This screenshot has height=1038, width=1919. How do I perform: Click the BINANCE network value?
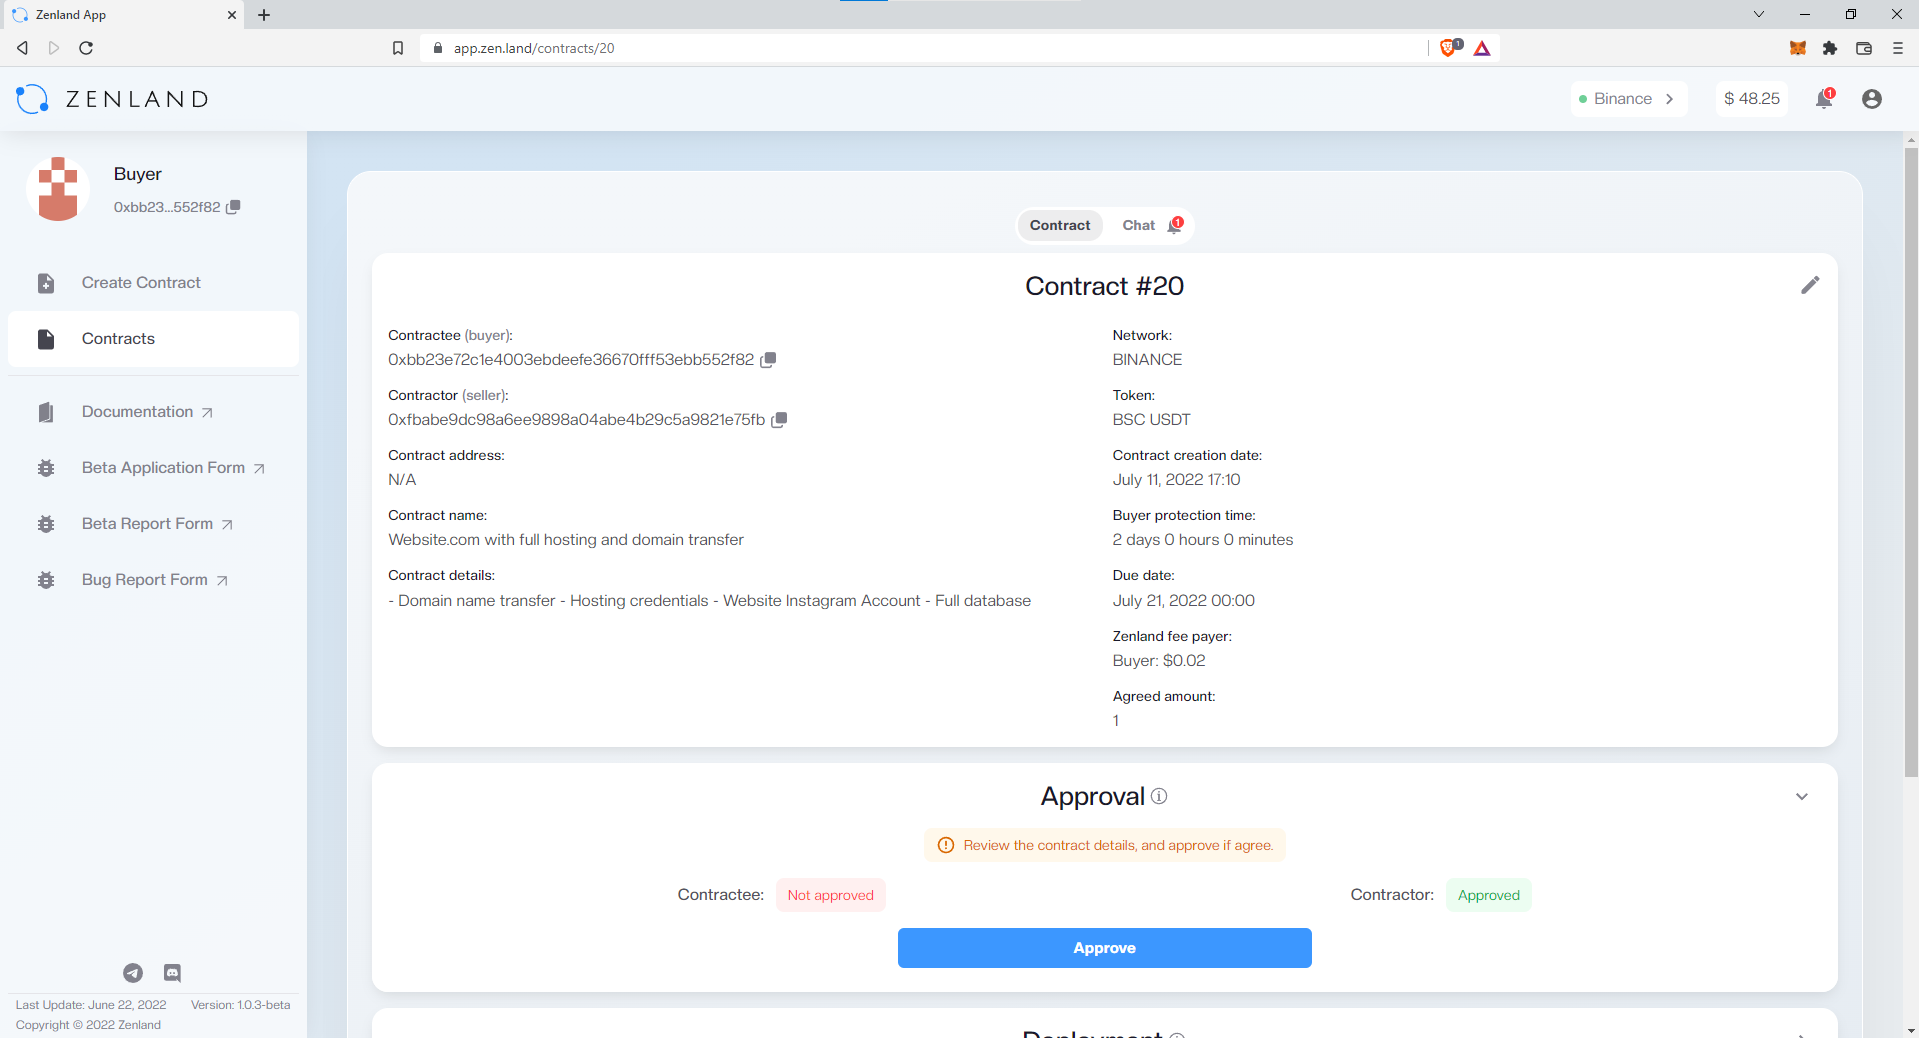(1147, 360)
